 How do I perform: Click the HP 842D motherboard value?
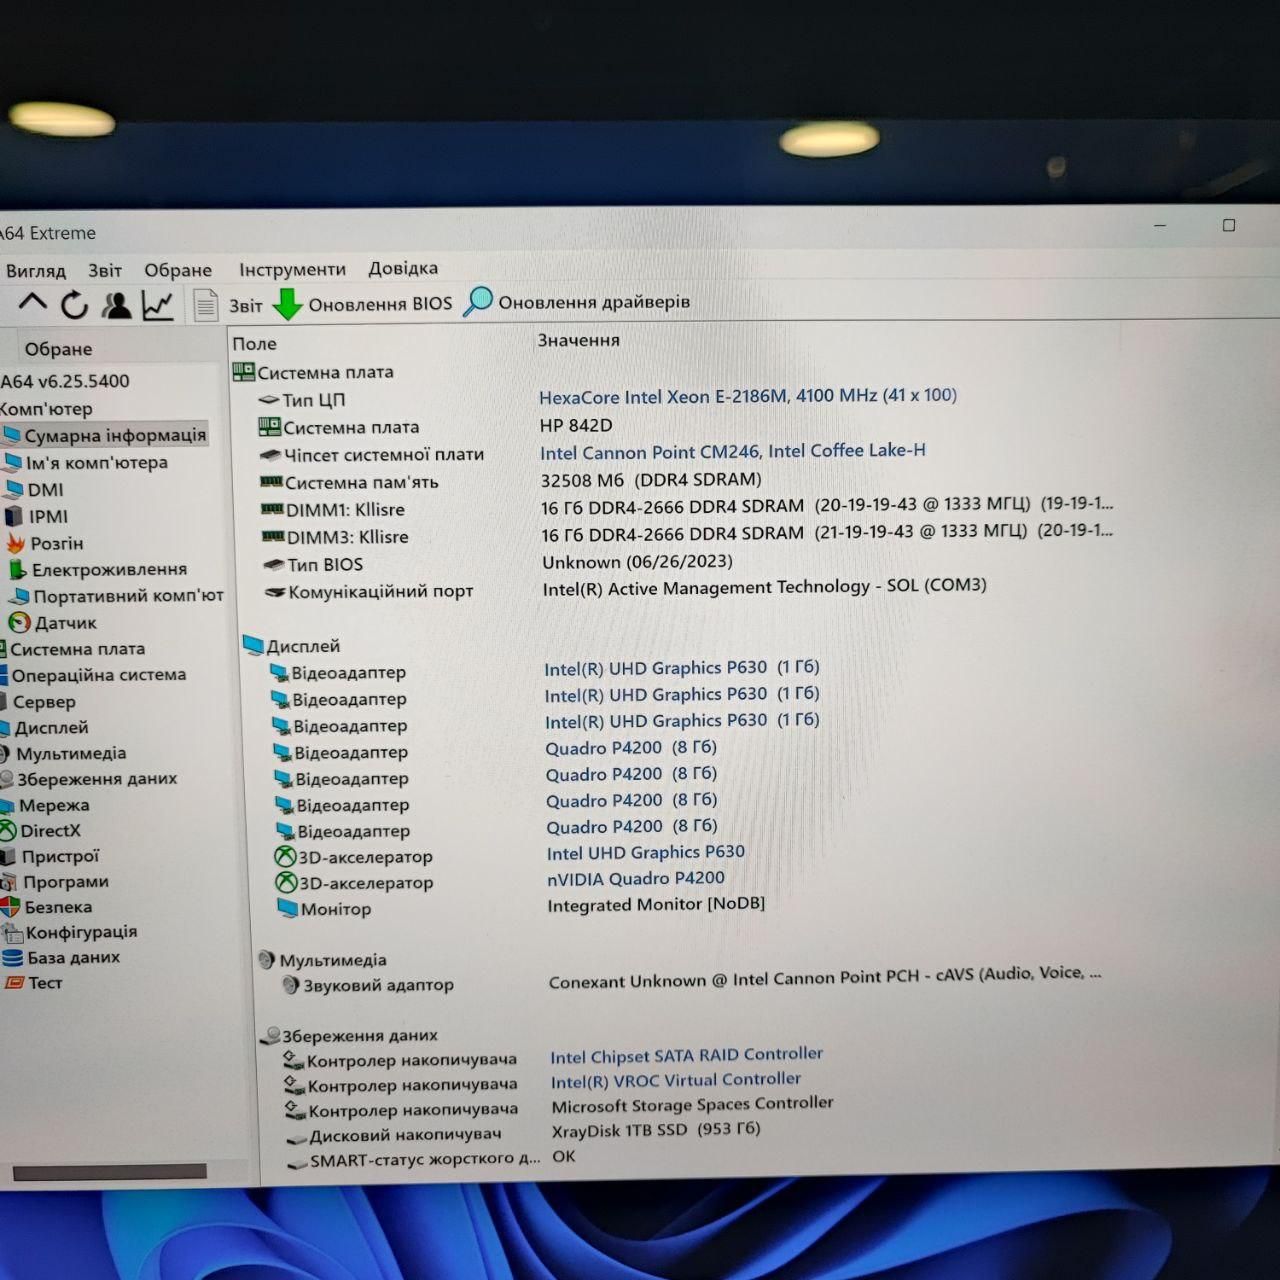(x=576, y=425)
